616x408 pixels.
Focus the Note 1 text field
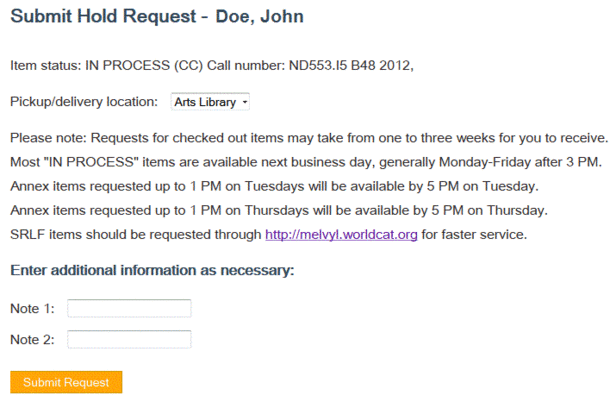click(129, 308)
